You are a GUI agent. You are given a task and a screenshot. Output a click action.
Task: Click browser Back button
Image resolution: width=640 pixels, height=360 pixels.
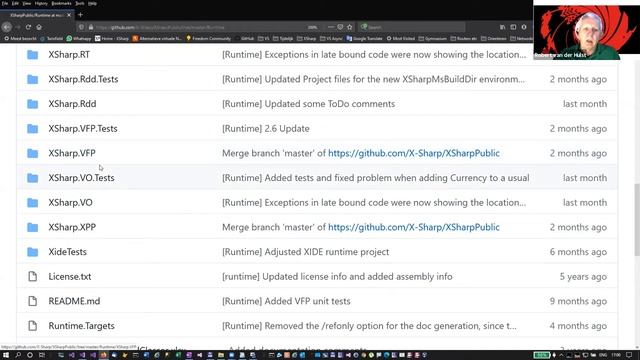click(7, 27)
